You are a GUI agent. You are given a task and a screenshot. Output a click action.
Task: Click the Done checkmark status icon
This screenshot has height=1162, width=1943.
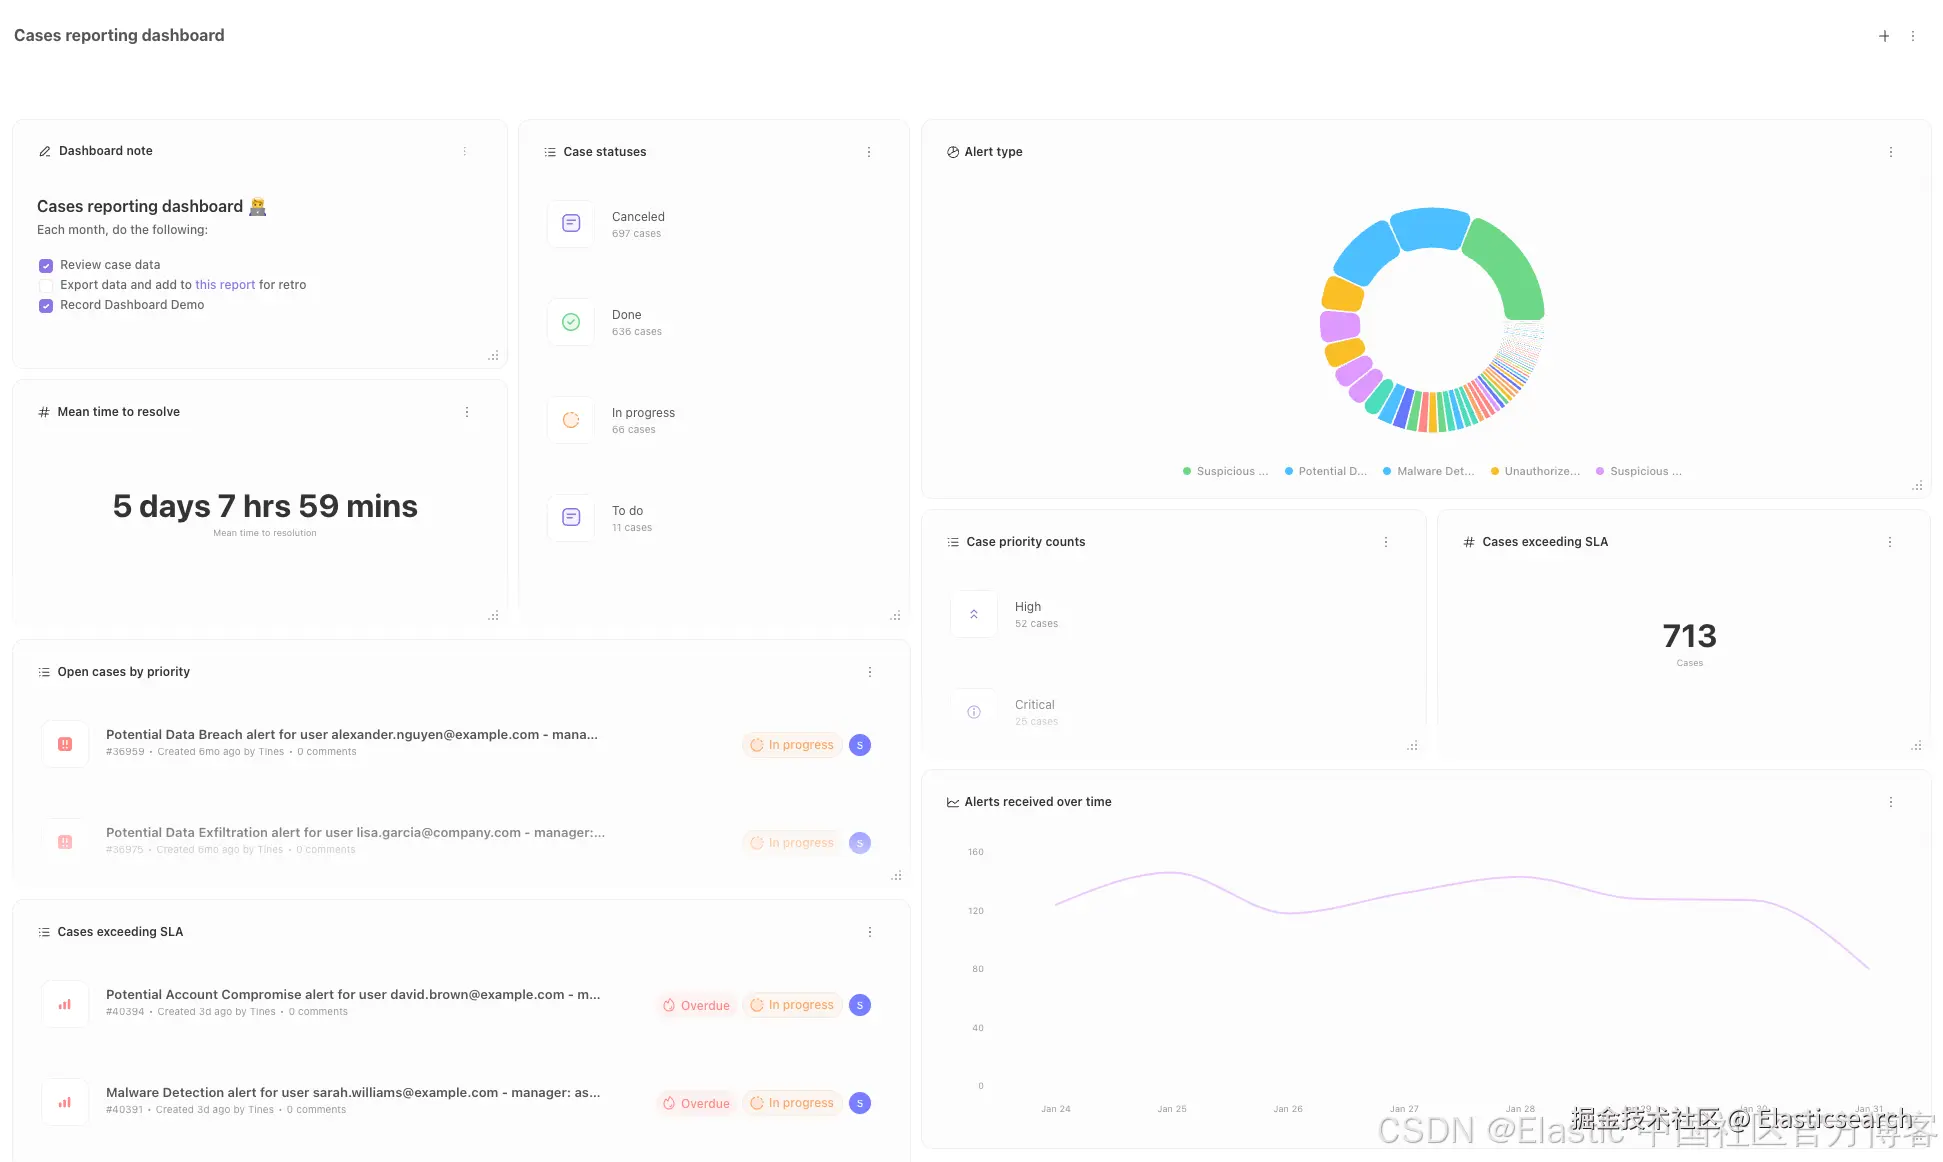point(571,322)
